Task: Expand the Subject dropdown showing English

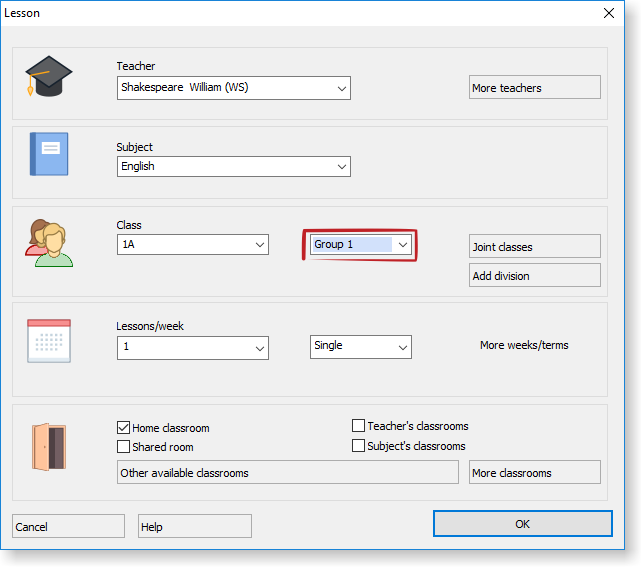Action: click(x=342, y=167)
